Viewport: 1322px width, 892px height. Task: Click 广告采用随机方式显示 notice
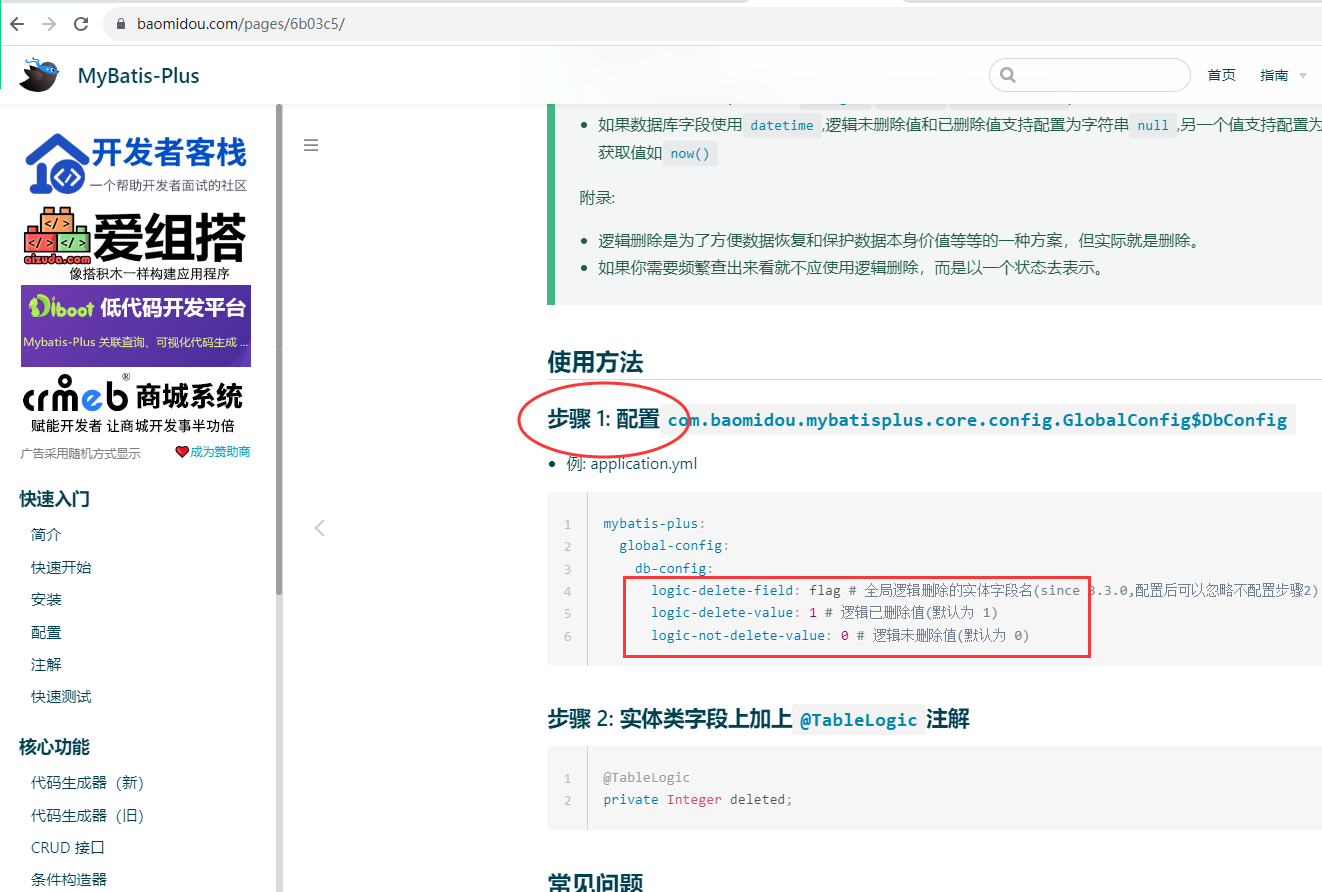[81, 453]
